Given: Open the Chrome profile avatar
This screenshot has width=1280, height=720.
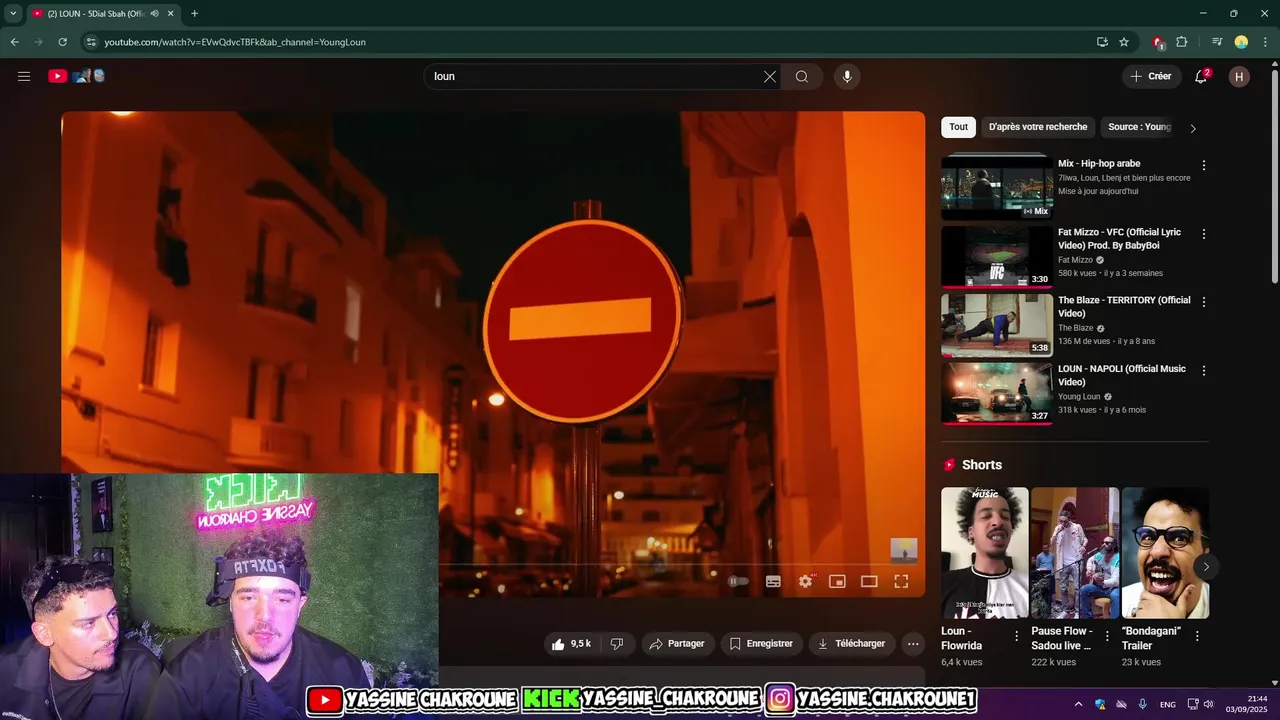Looking at the screenshot, I should (1241, 42).
